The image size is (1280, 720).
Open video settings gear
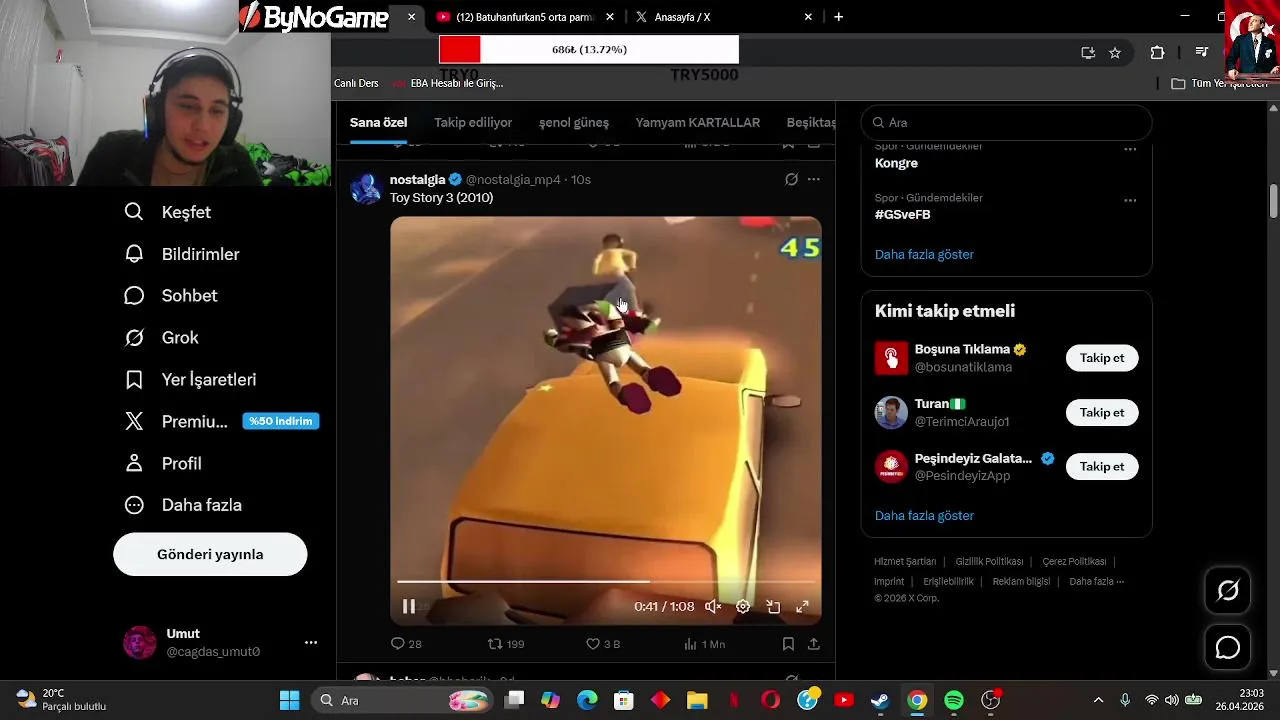(743, 606)
